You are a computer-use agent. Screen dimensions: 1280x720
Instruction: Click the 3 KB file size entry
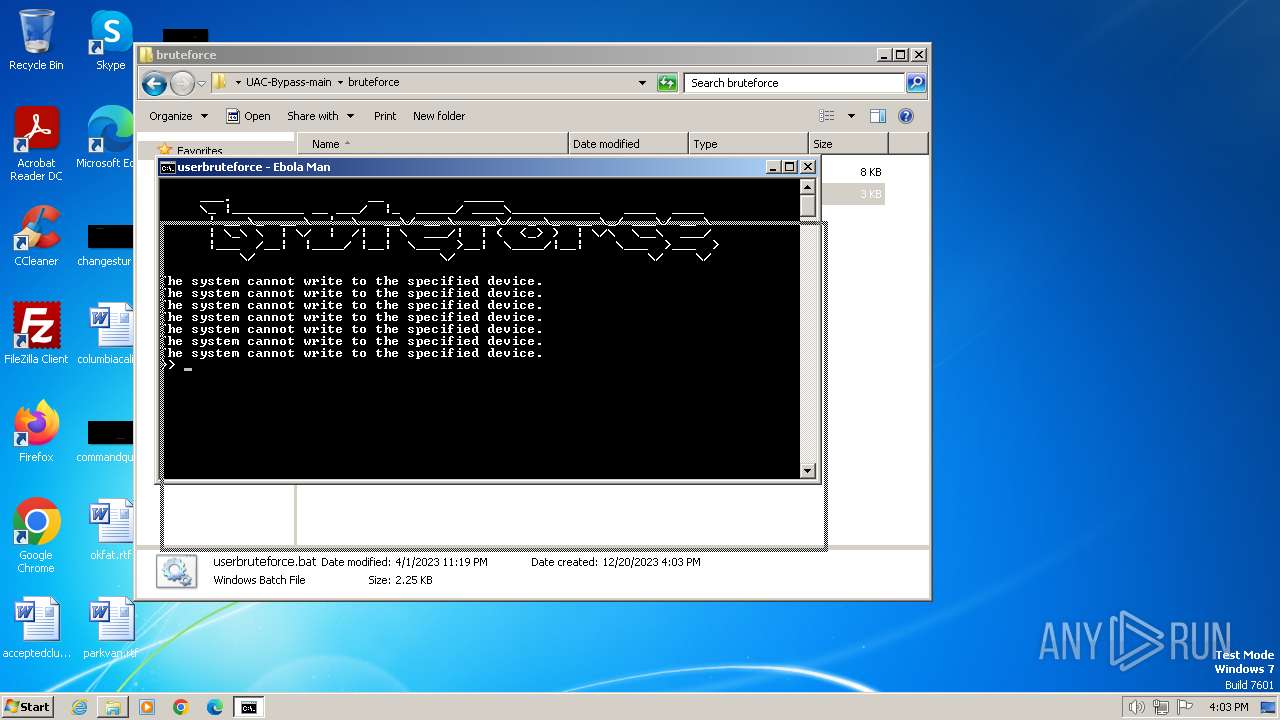(870, 194)
